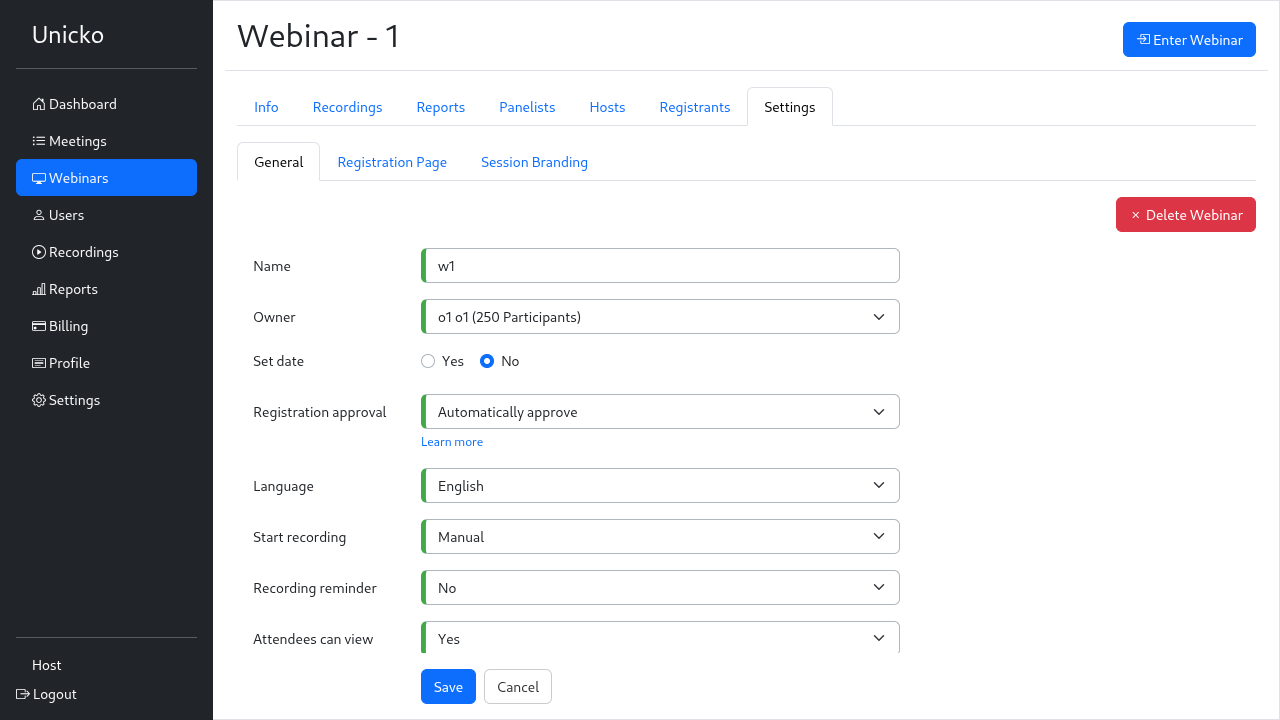Click the Registration approval label
This screenshot has width=1280, height=720.
point(320,412)
